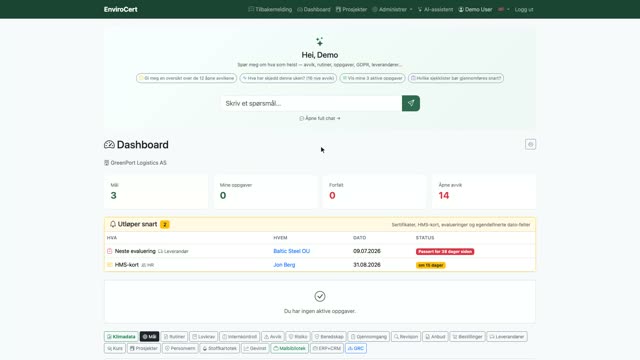Open the Gjennomgang module
This screenshot has width=640, height=360.
point(369,337)
